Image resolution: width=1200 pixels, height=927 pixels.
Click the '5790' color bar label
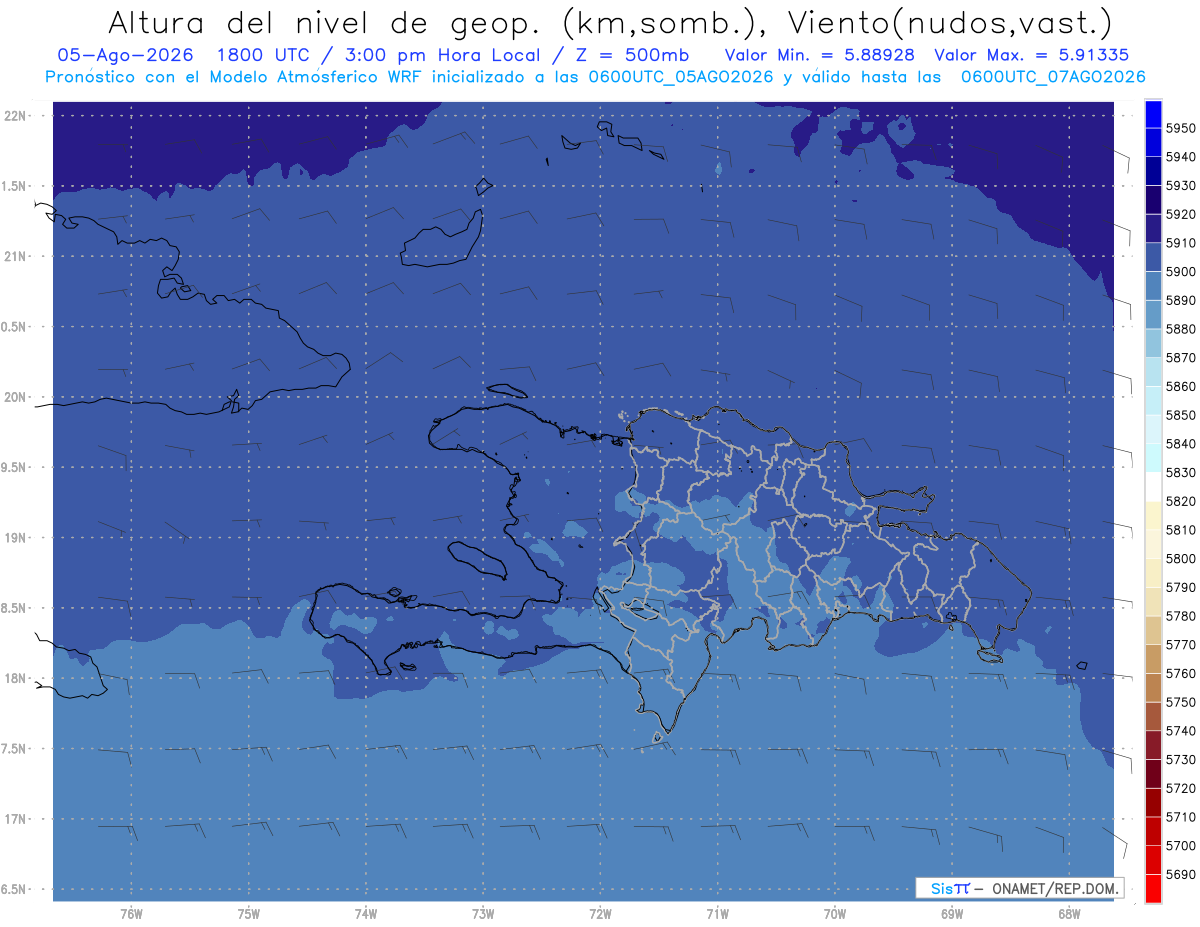coord(1181,587)
